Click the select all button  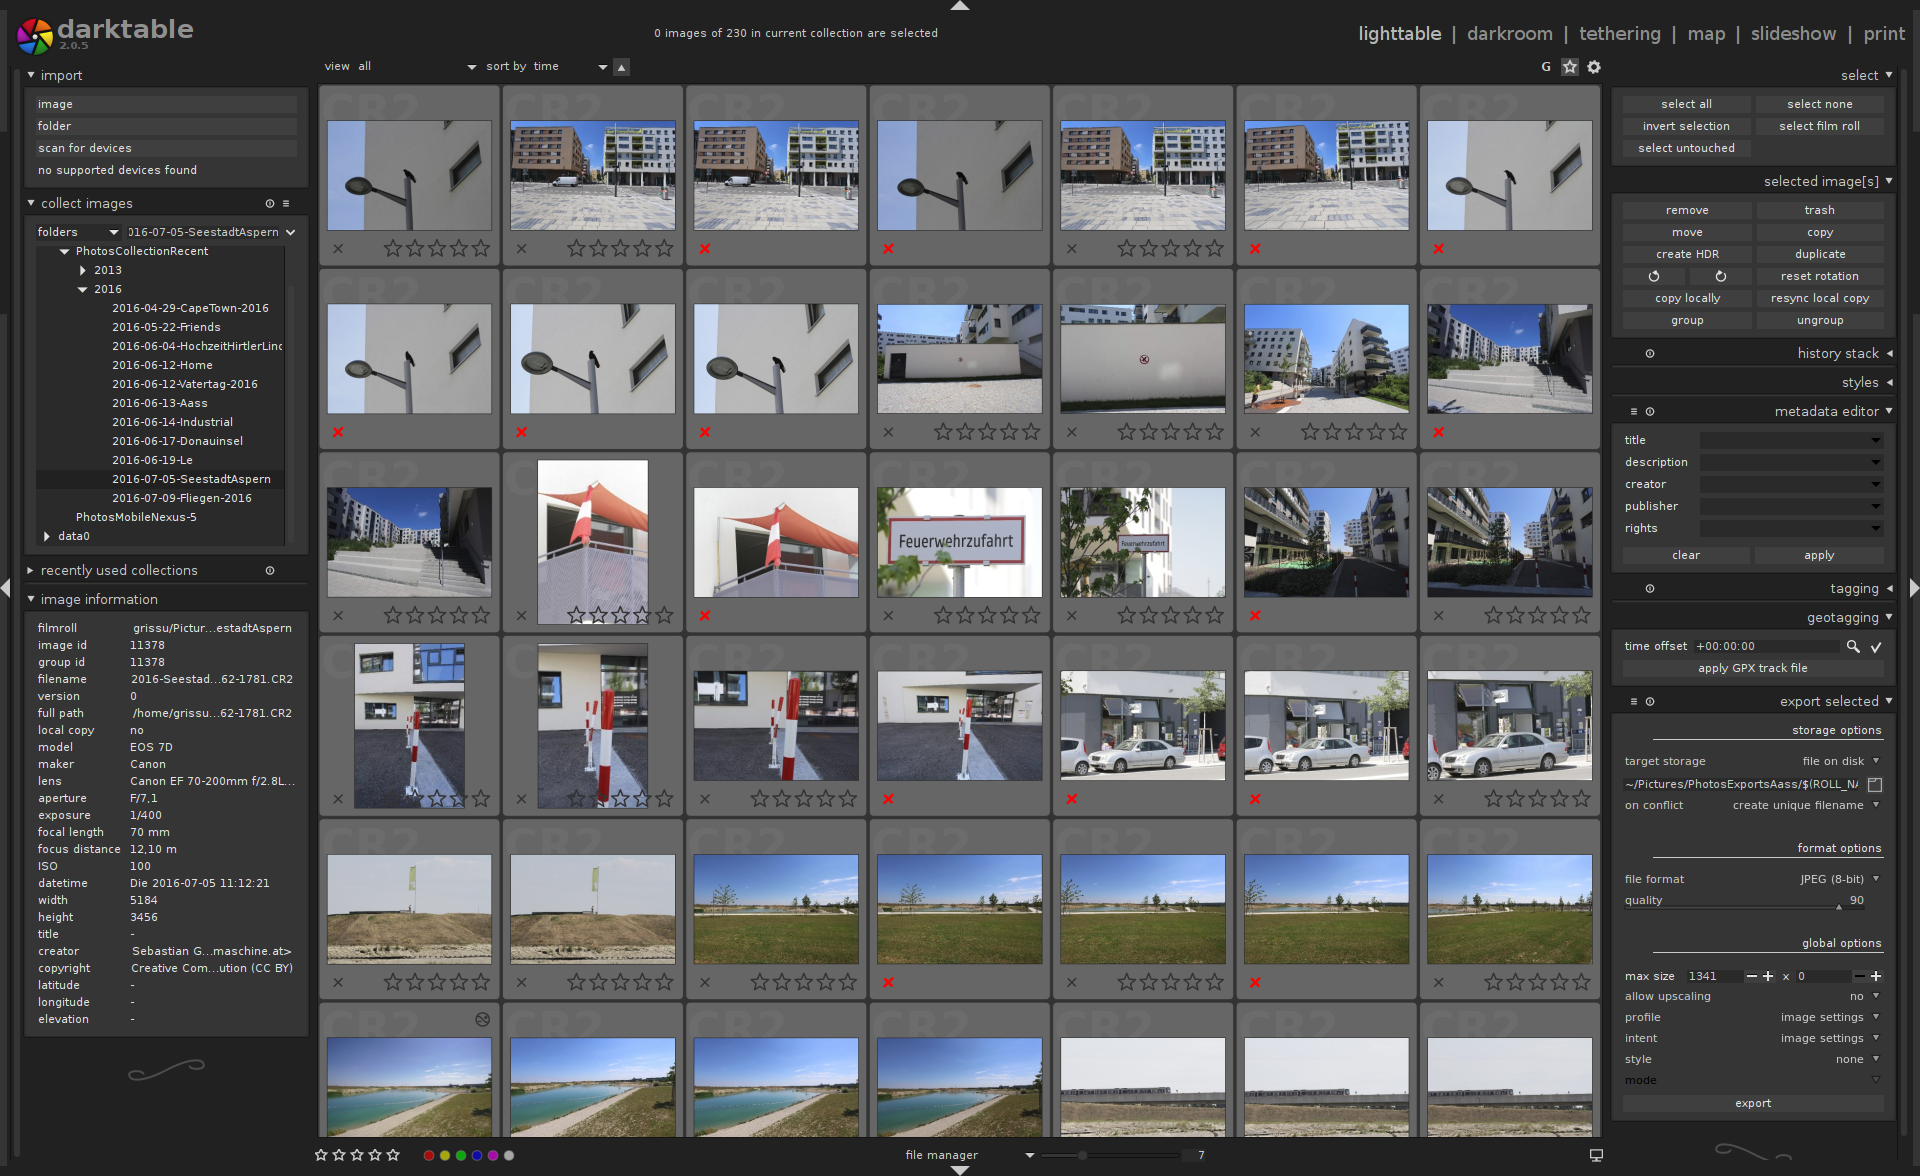(1686, 104)
